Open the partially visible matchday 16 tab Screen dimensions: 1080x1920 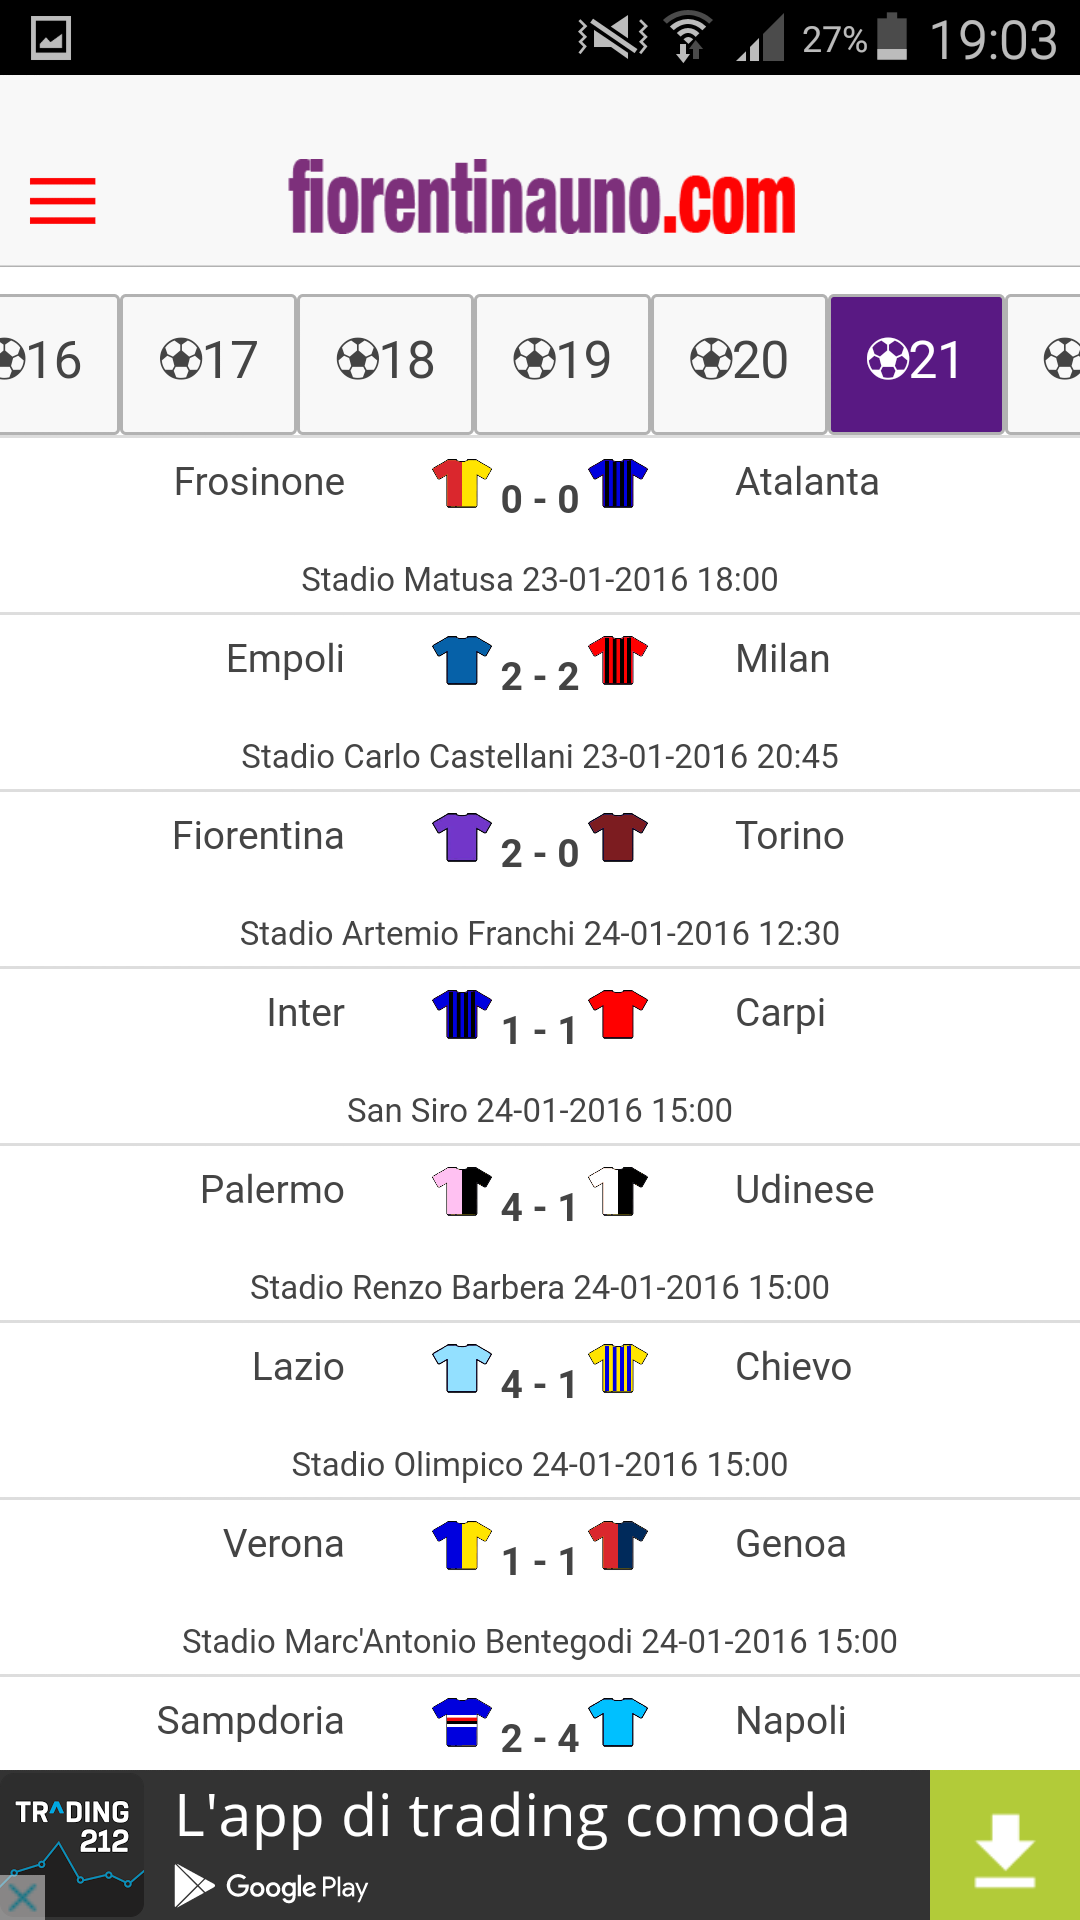coord(58,364)
